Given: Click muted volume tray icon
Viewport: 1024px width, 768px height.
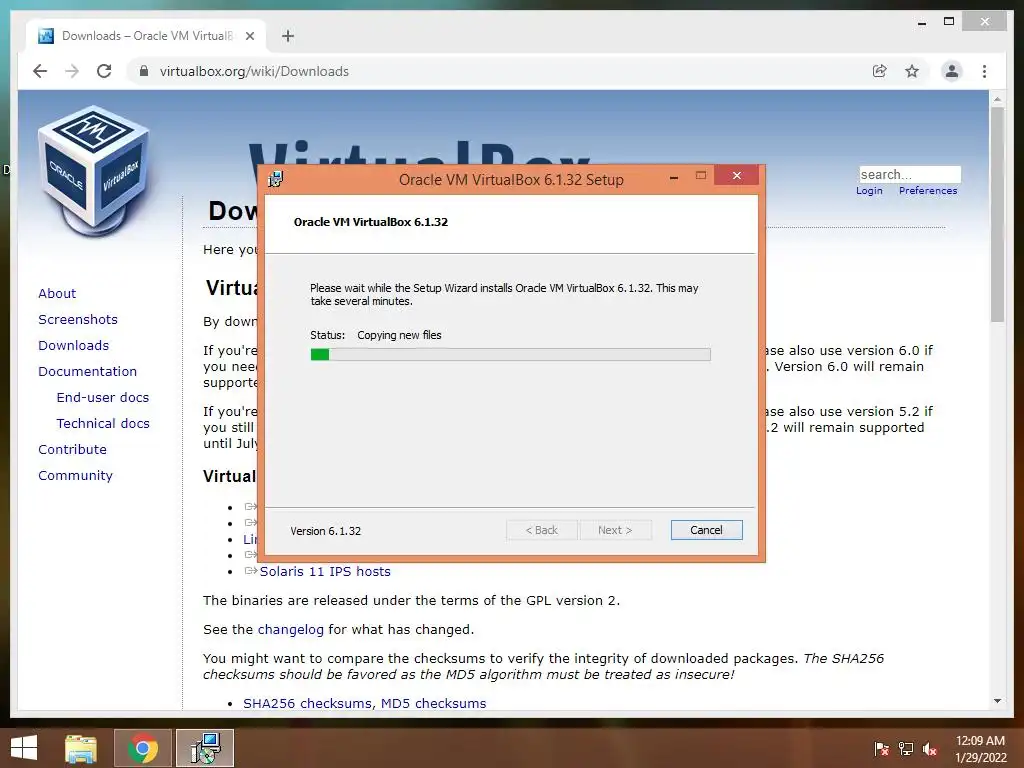Looking at the screenshot, I should [930, 749].
